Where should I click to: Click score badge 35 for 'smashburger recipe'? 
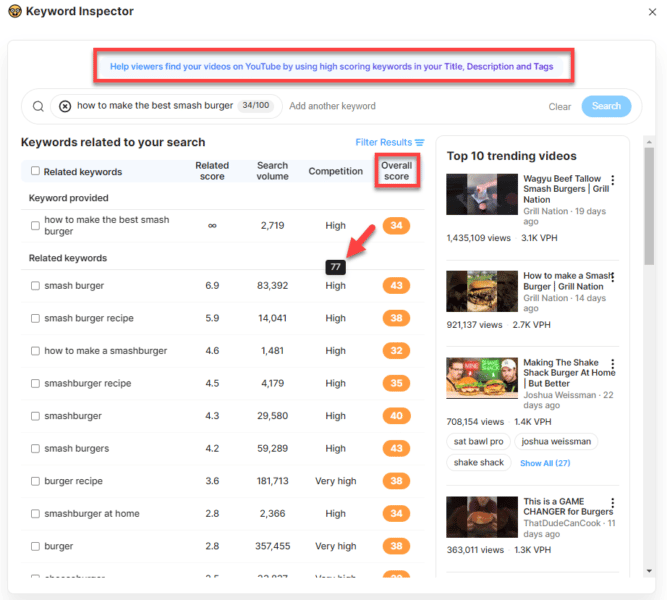click(x=396, y=383)
